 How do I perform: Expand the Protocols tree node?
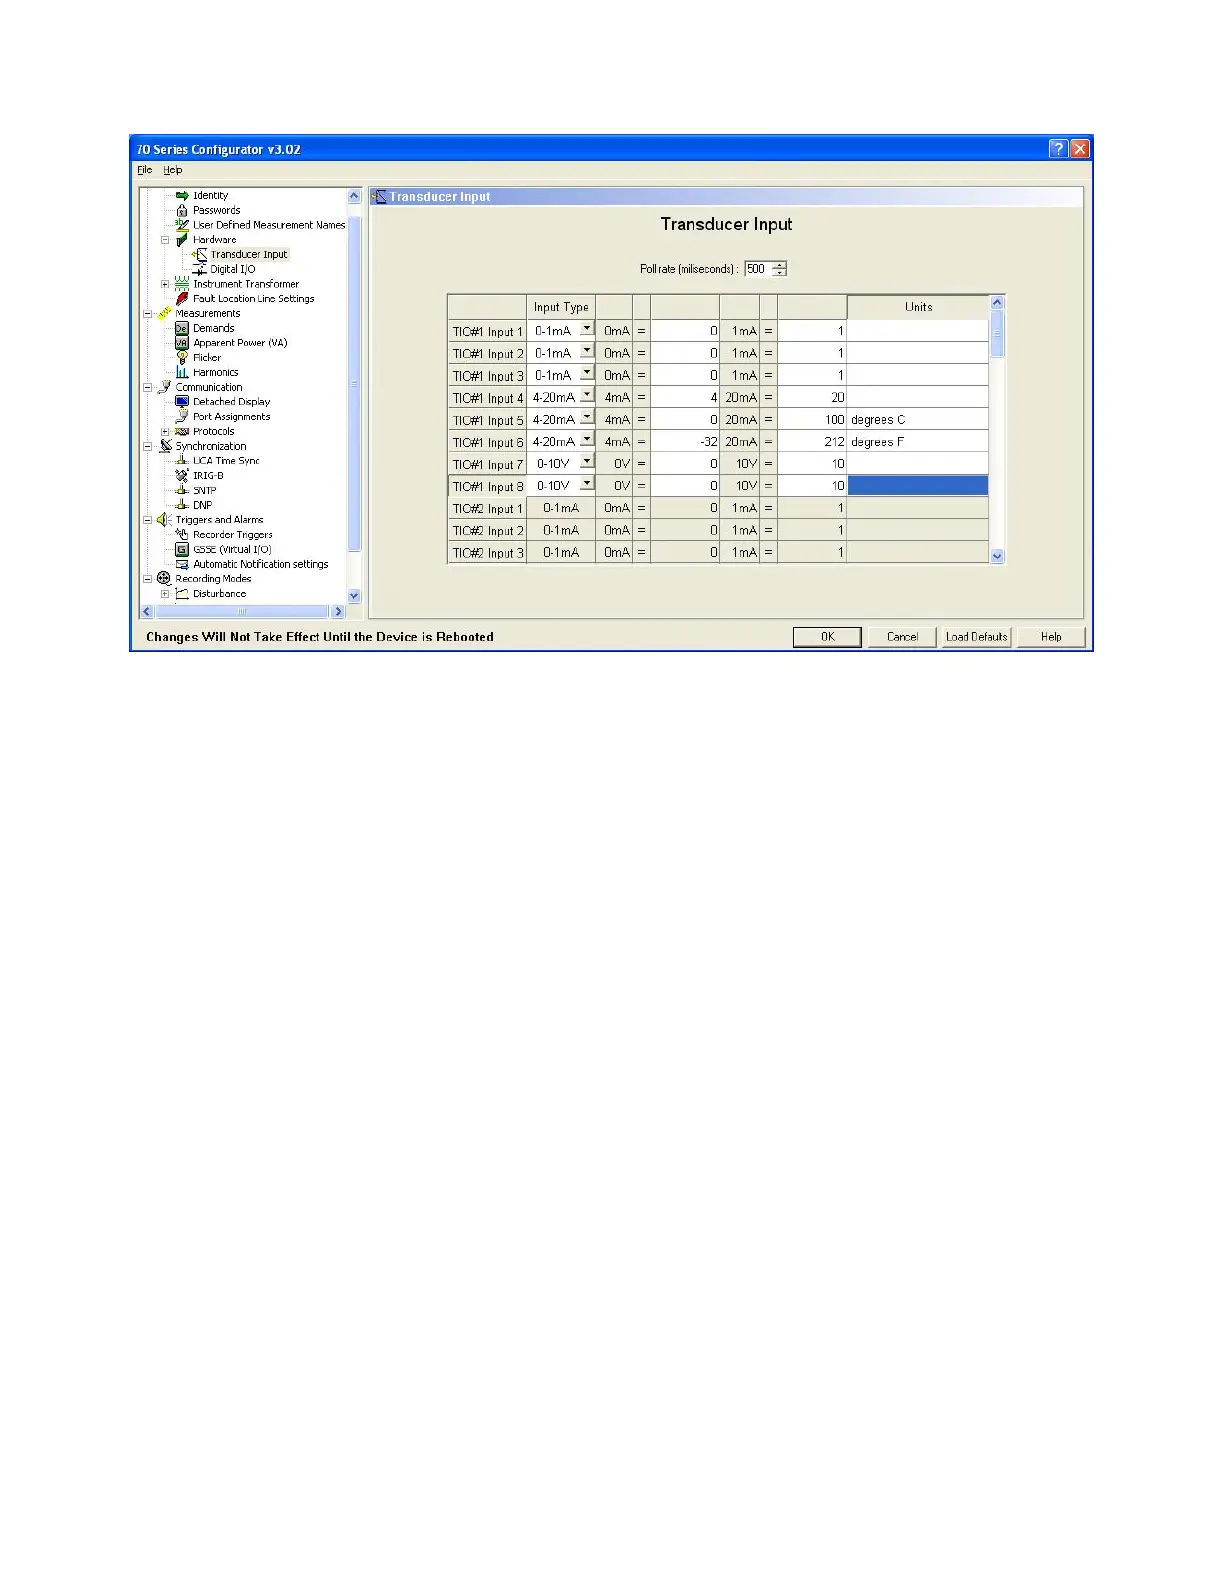click(x=165, y=431)
